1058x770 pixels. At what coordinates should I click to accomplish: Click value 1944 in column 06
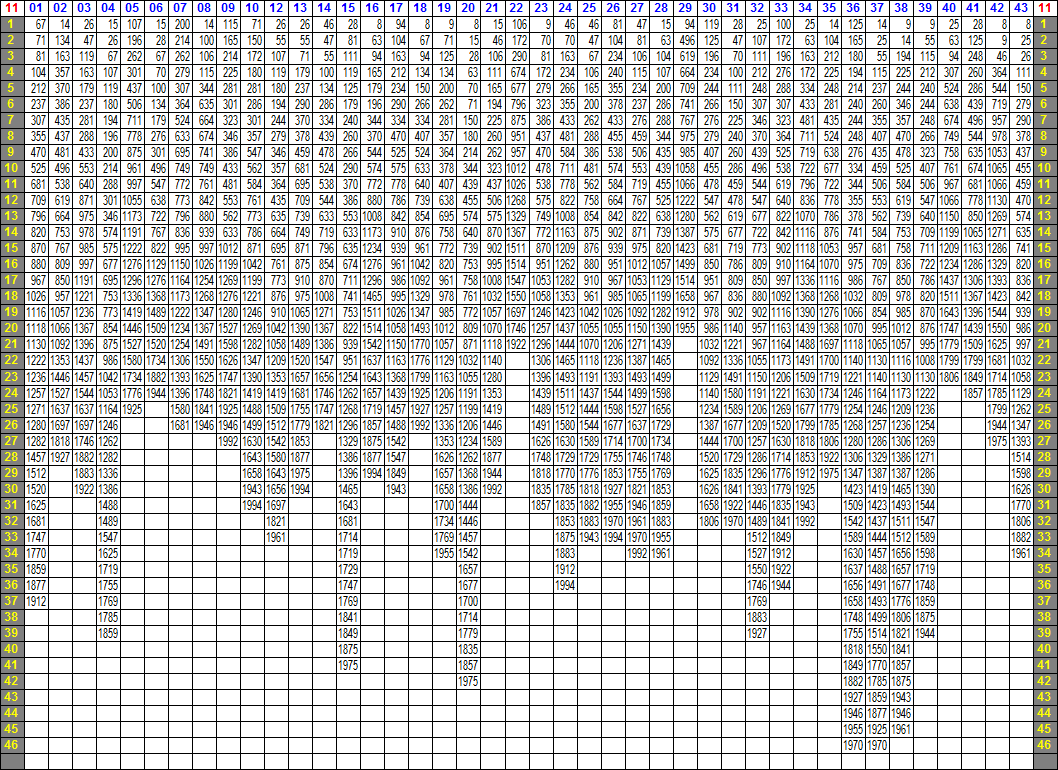click(x=156, y=392)
